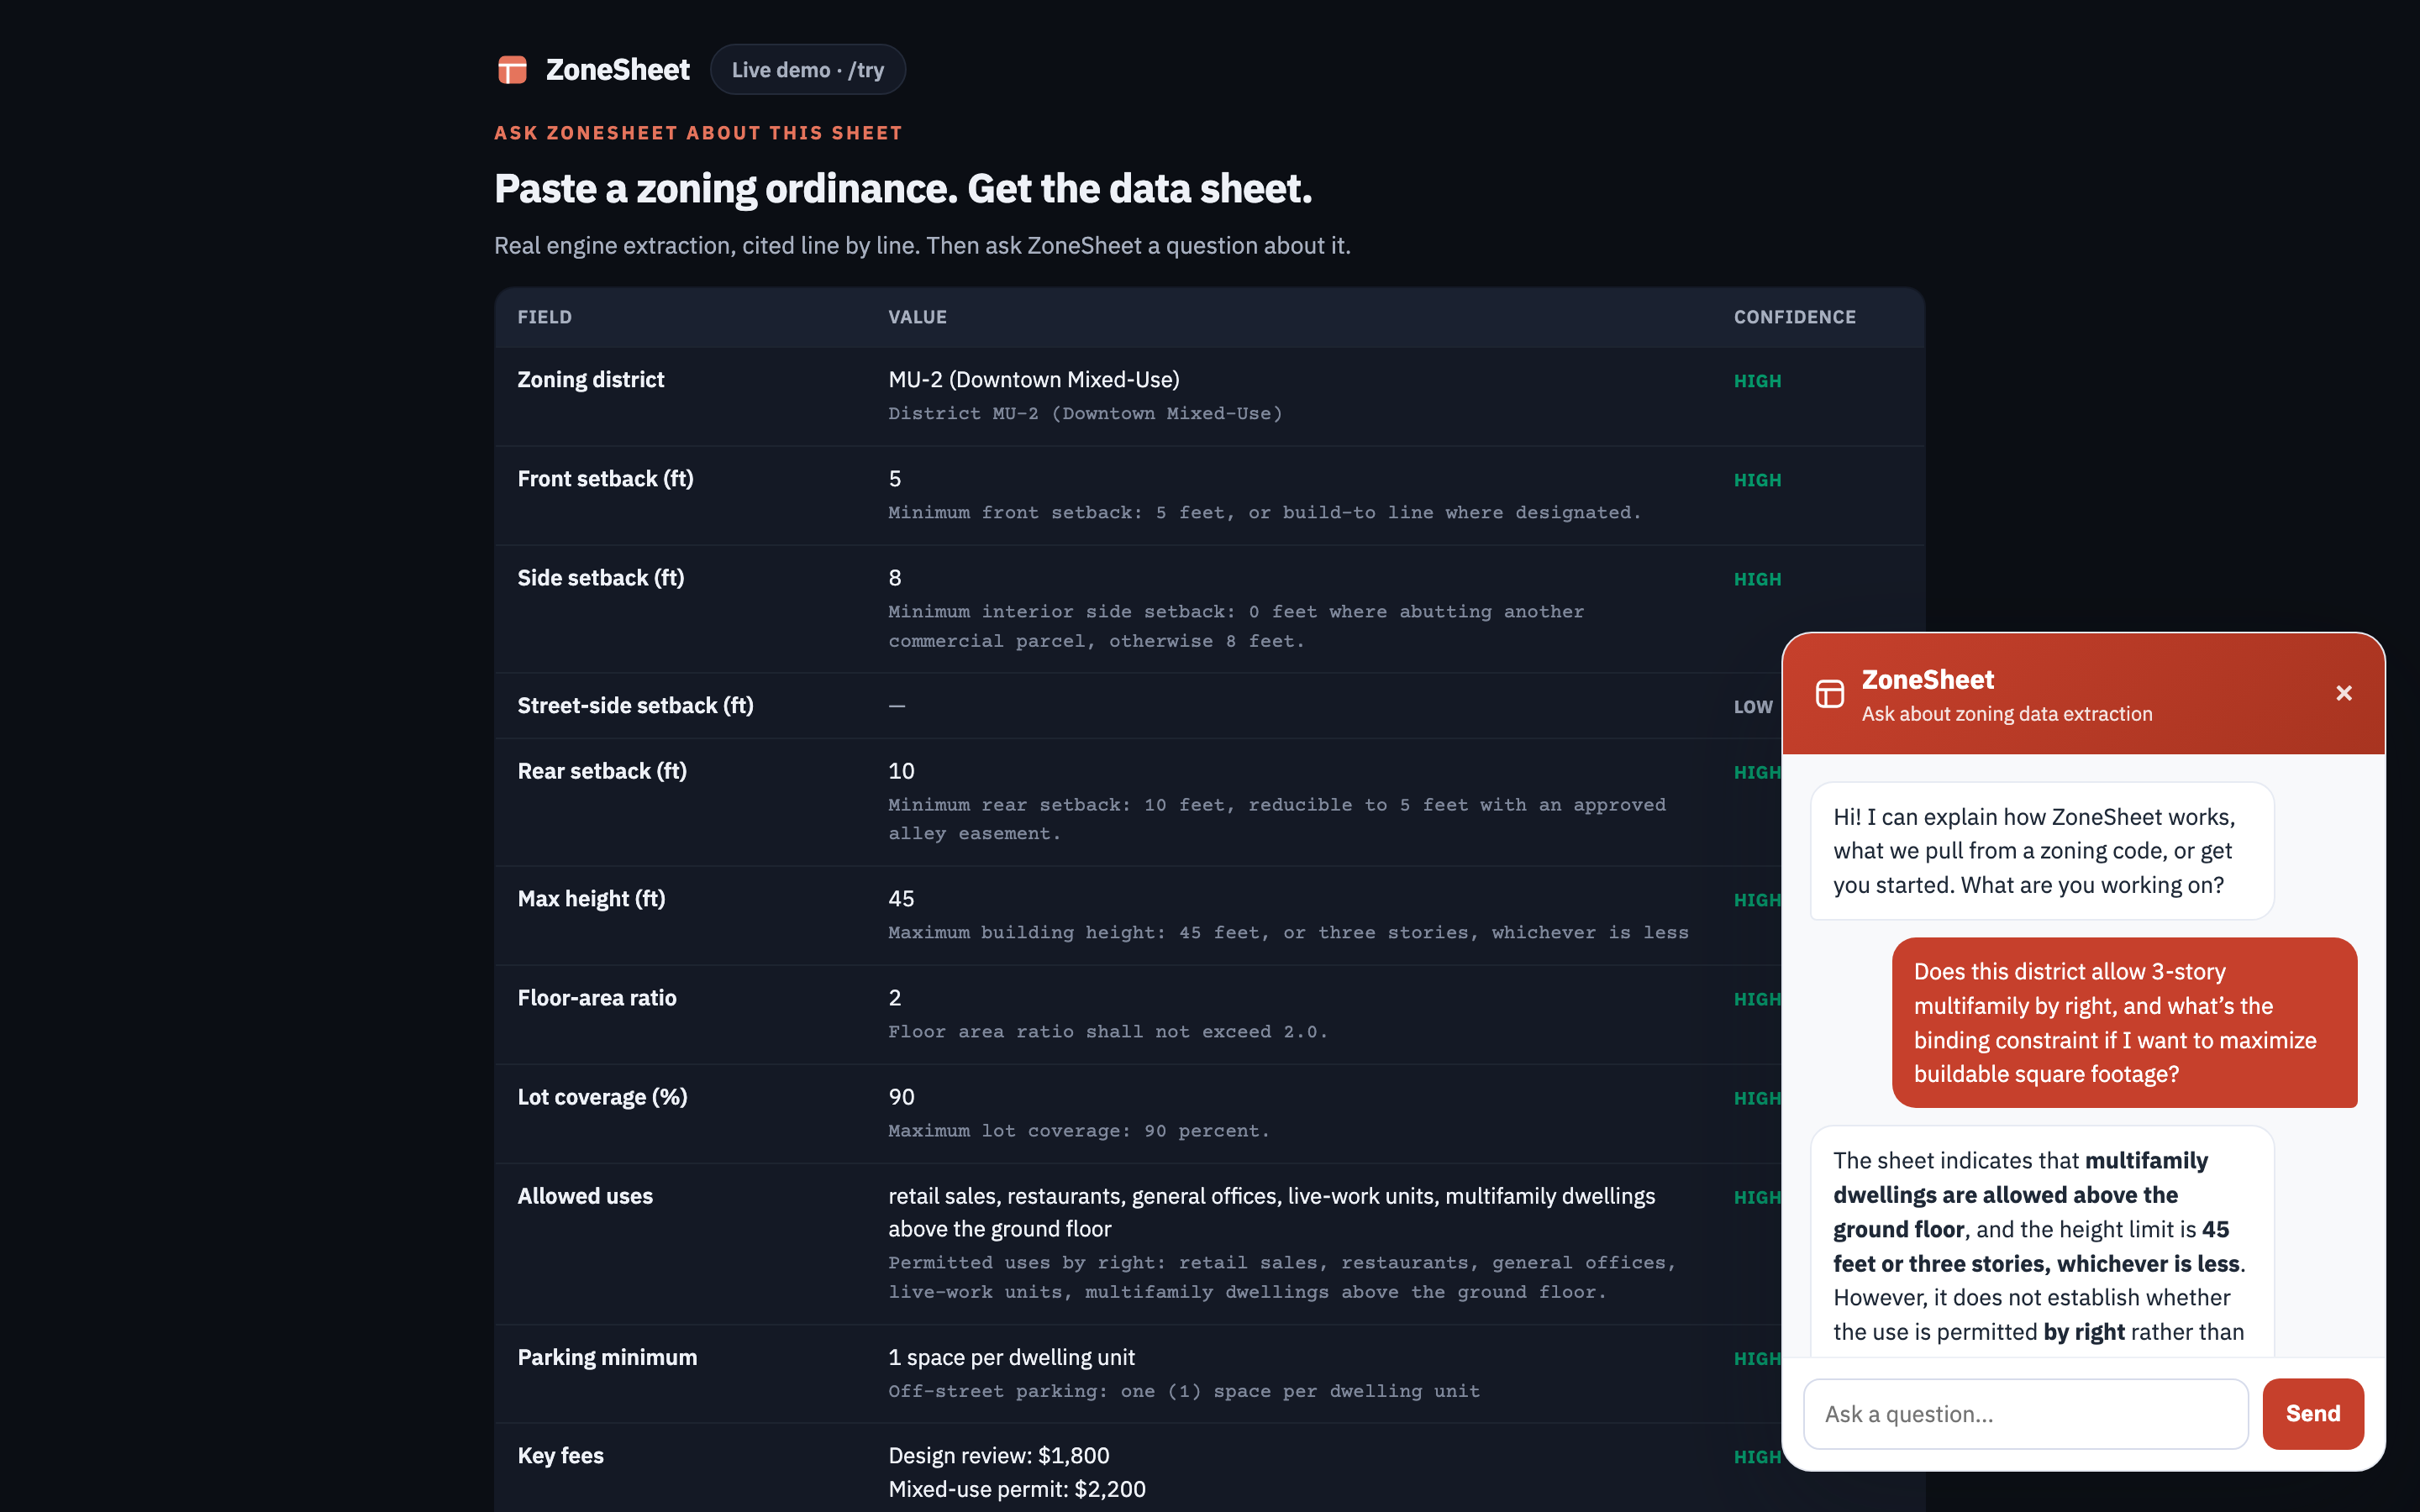Select the Side setback (ft) label
The width and height of the screenshot is (2420, 1512).
pos(601,578)
